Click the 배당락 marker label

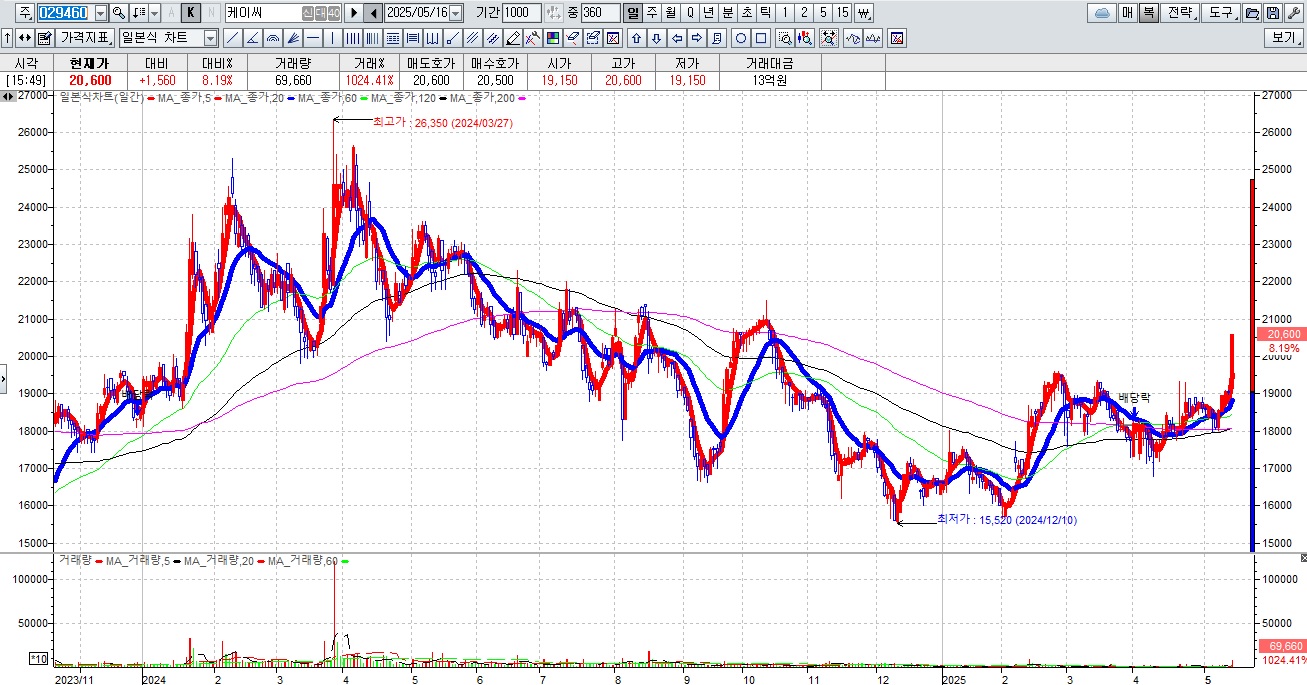1134,397
